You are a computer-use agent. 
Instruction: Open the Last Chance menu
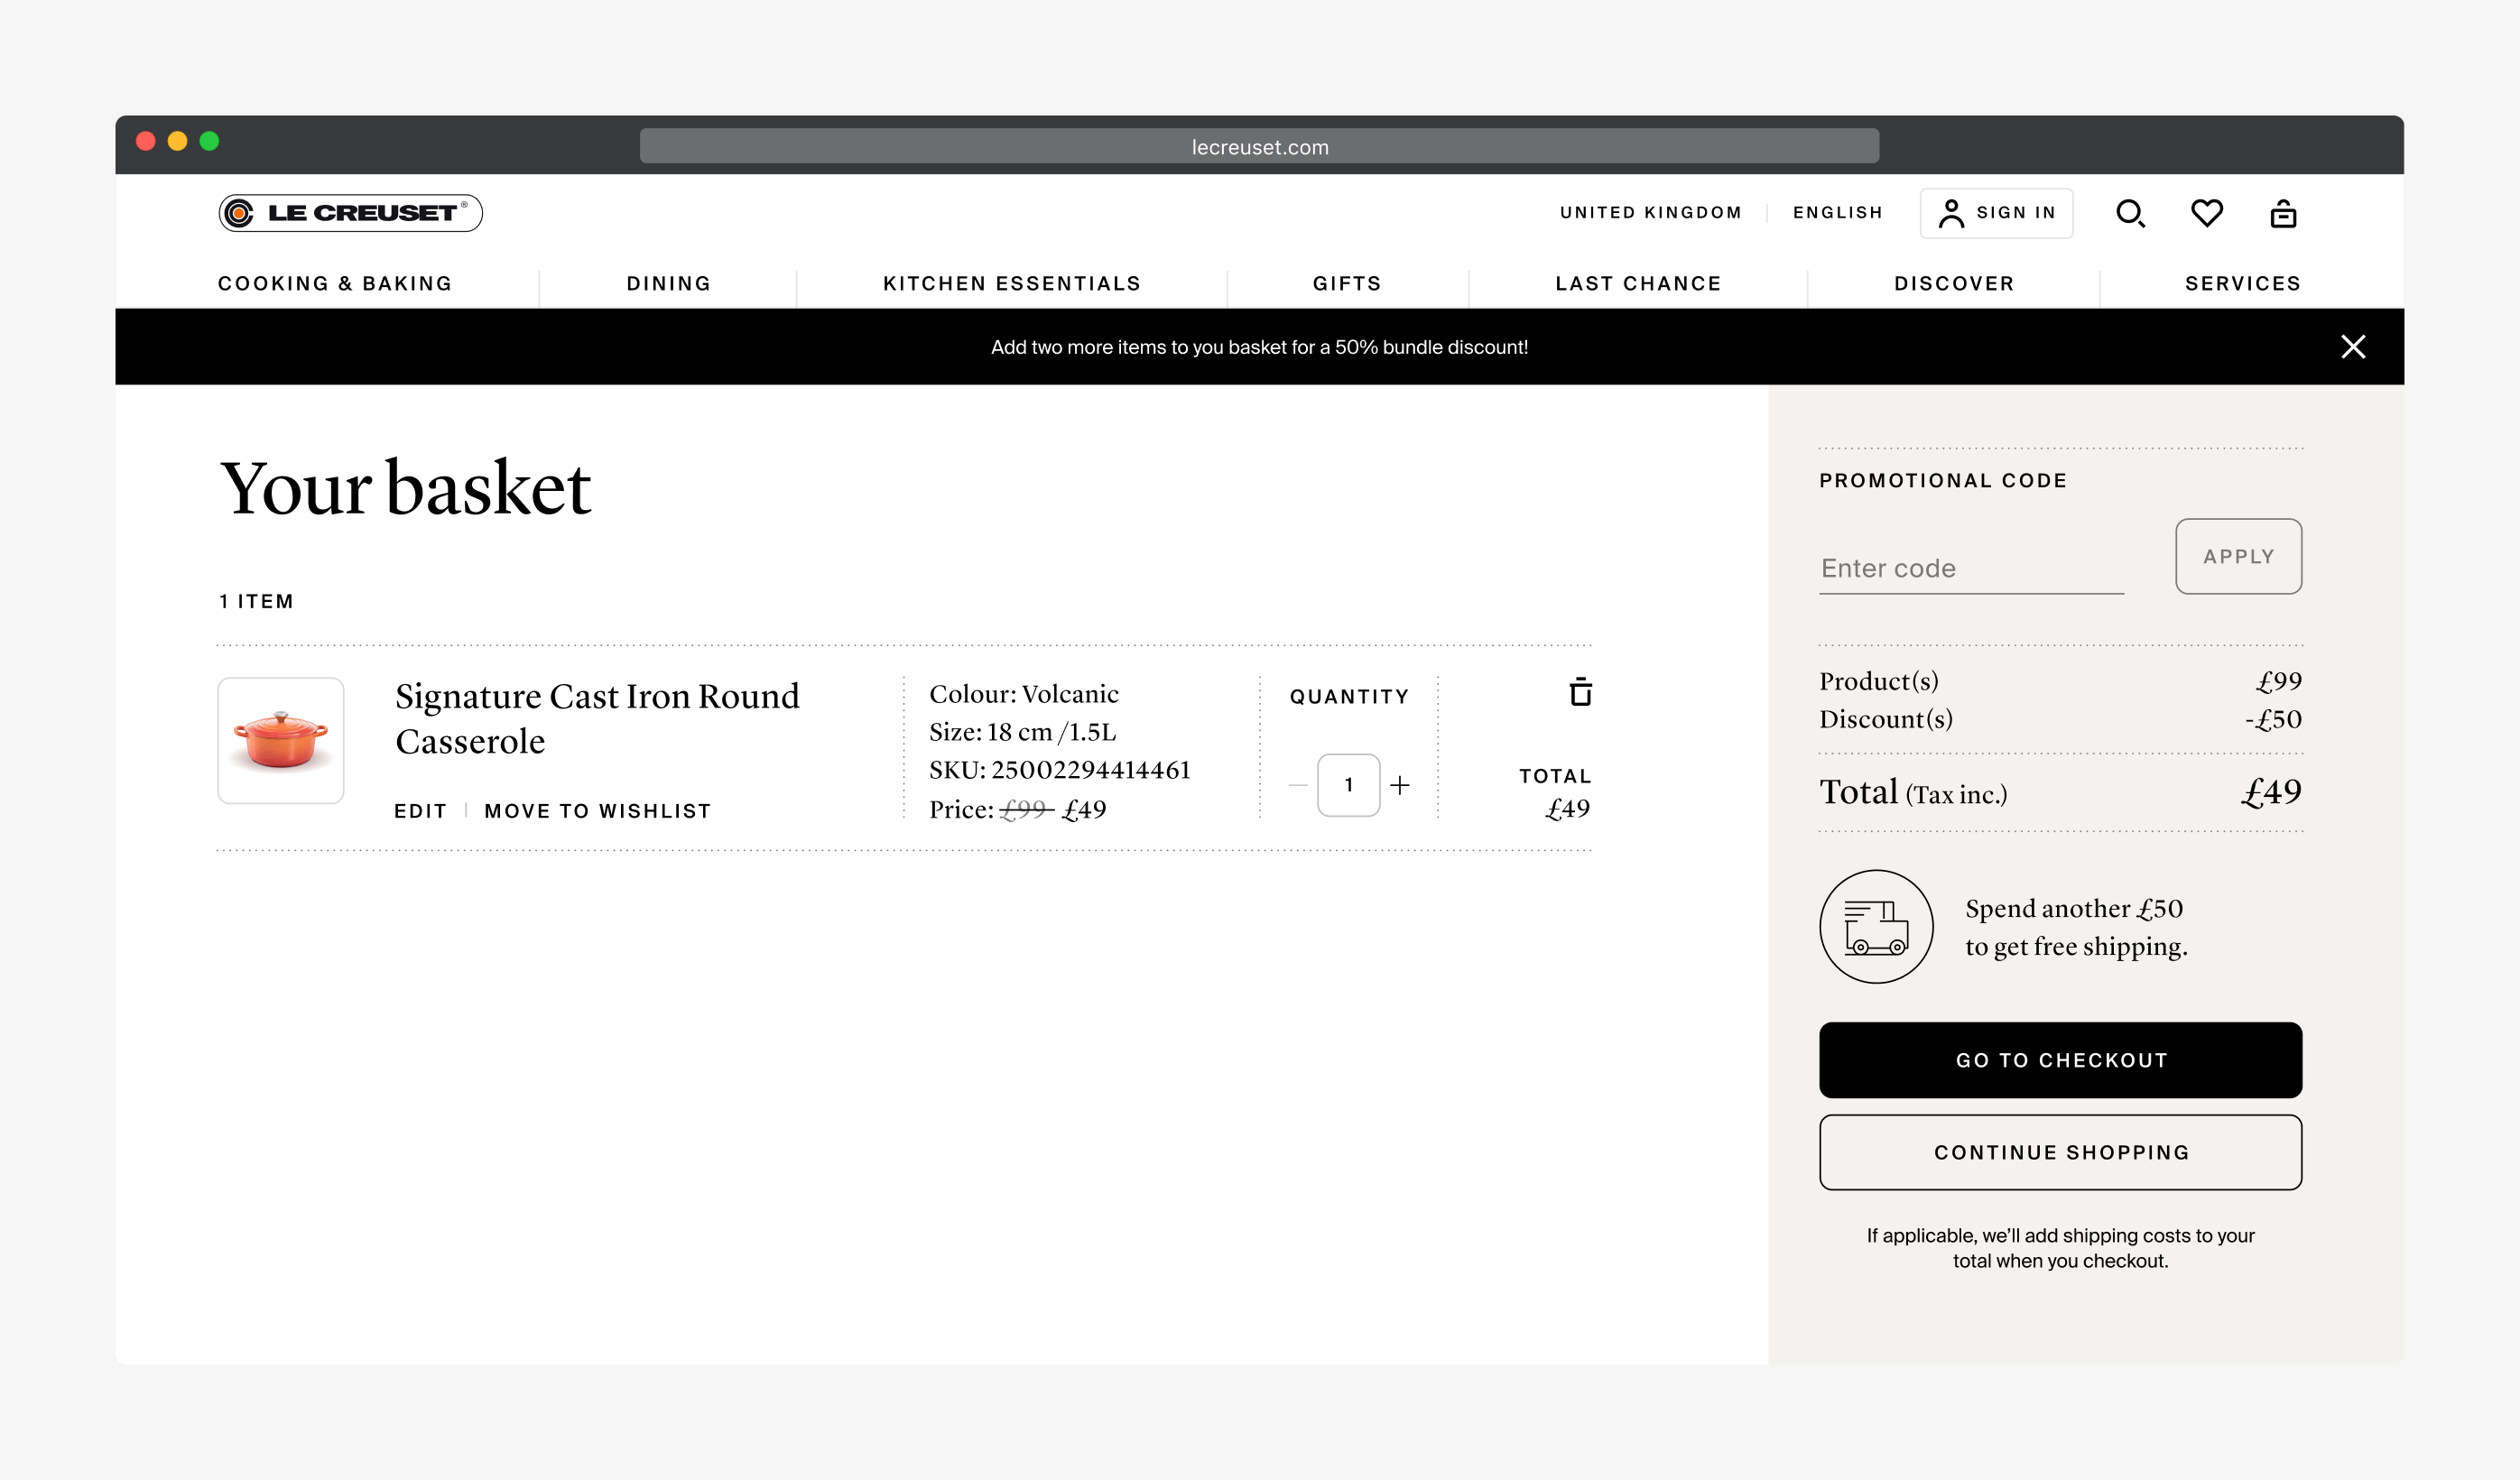click(x=1638, y=284)
